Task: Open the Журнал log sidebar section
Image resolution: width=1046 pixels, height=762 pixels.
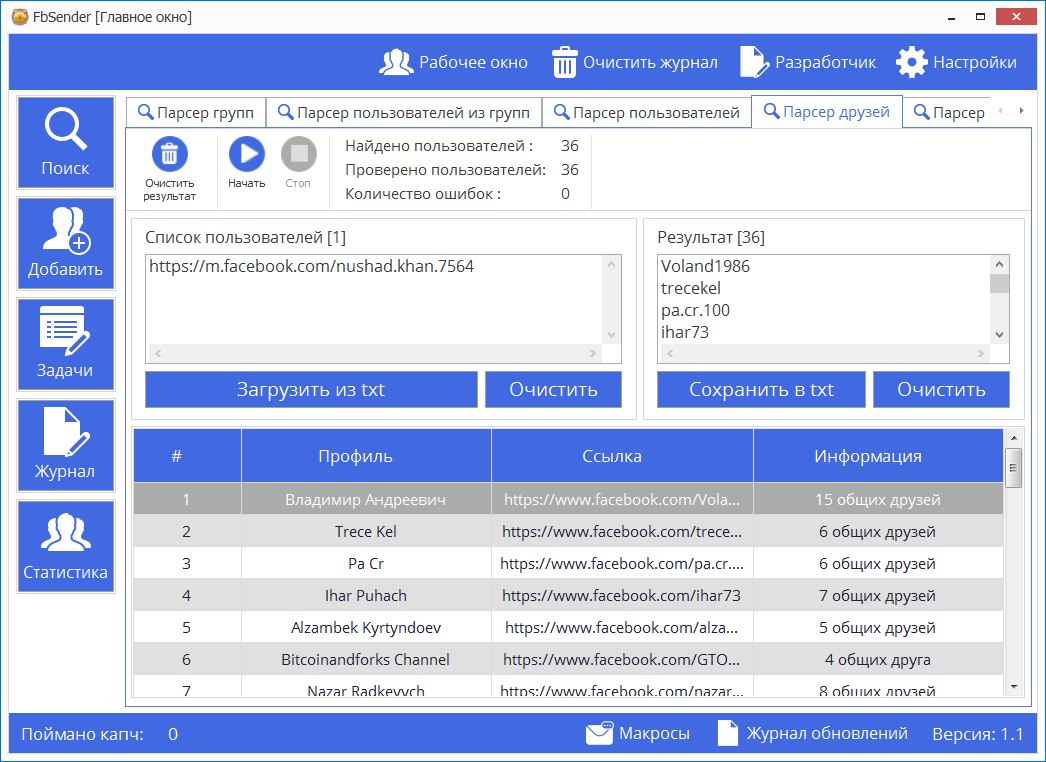Action: (x=65, y=445)
